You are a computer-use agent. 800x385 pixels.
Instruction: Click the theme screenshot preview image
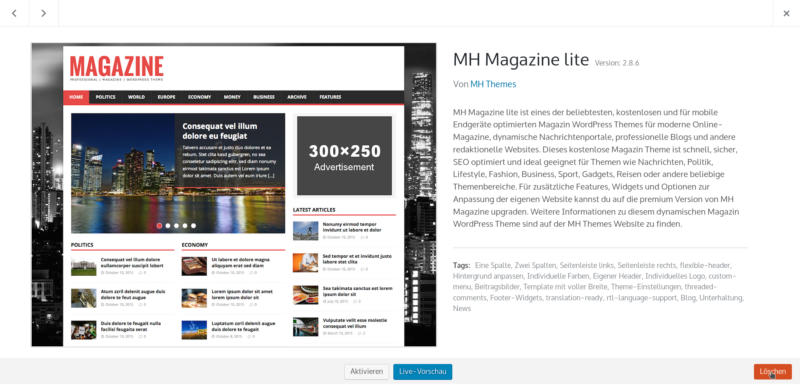[x=234, y=195]
